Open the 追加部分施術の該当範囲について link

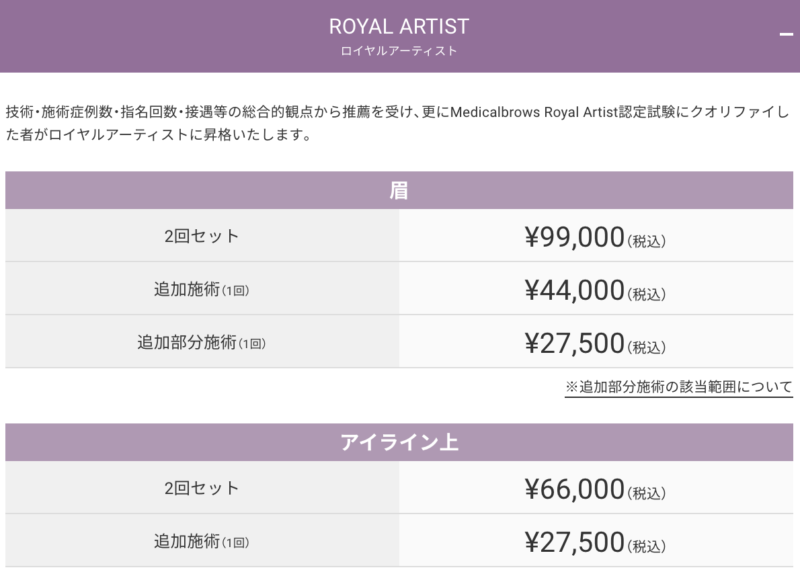[x=679, y=387]
